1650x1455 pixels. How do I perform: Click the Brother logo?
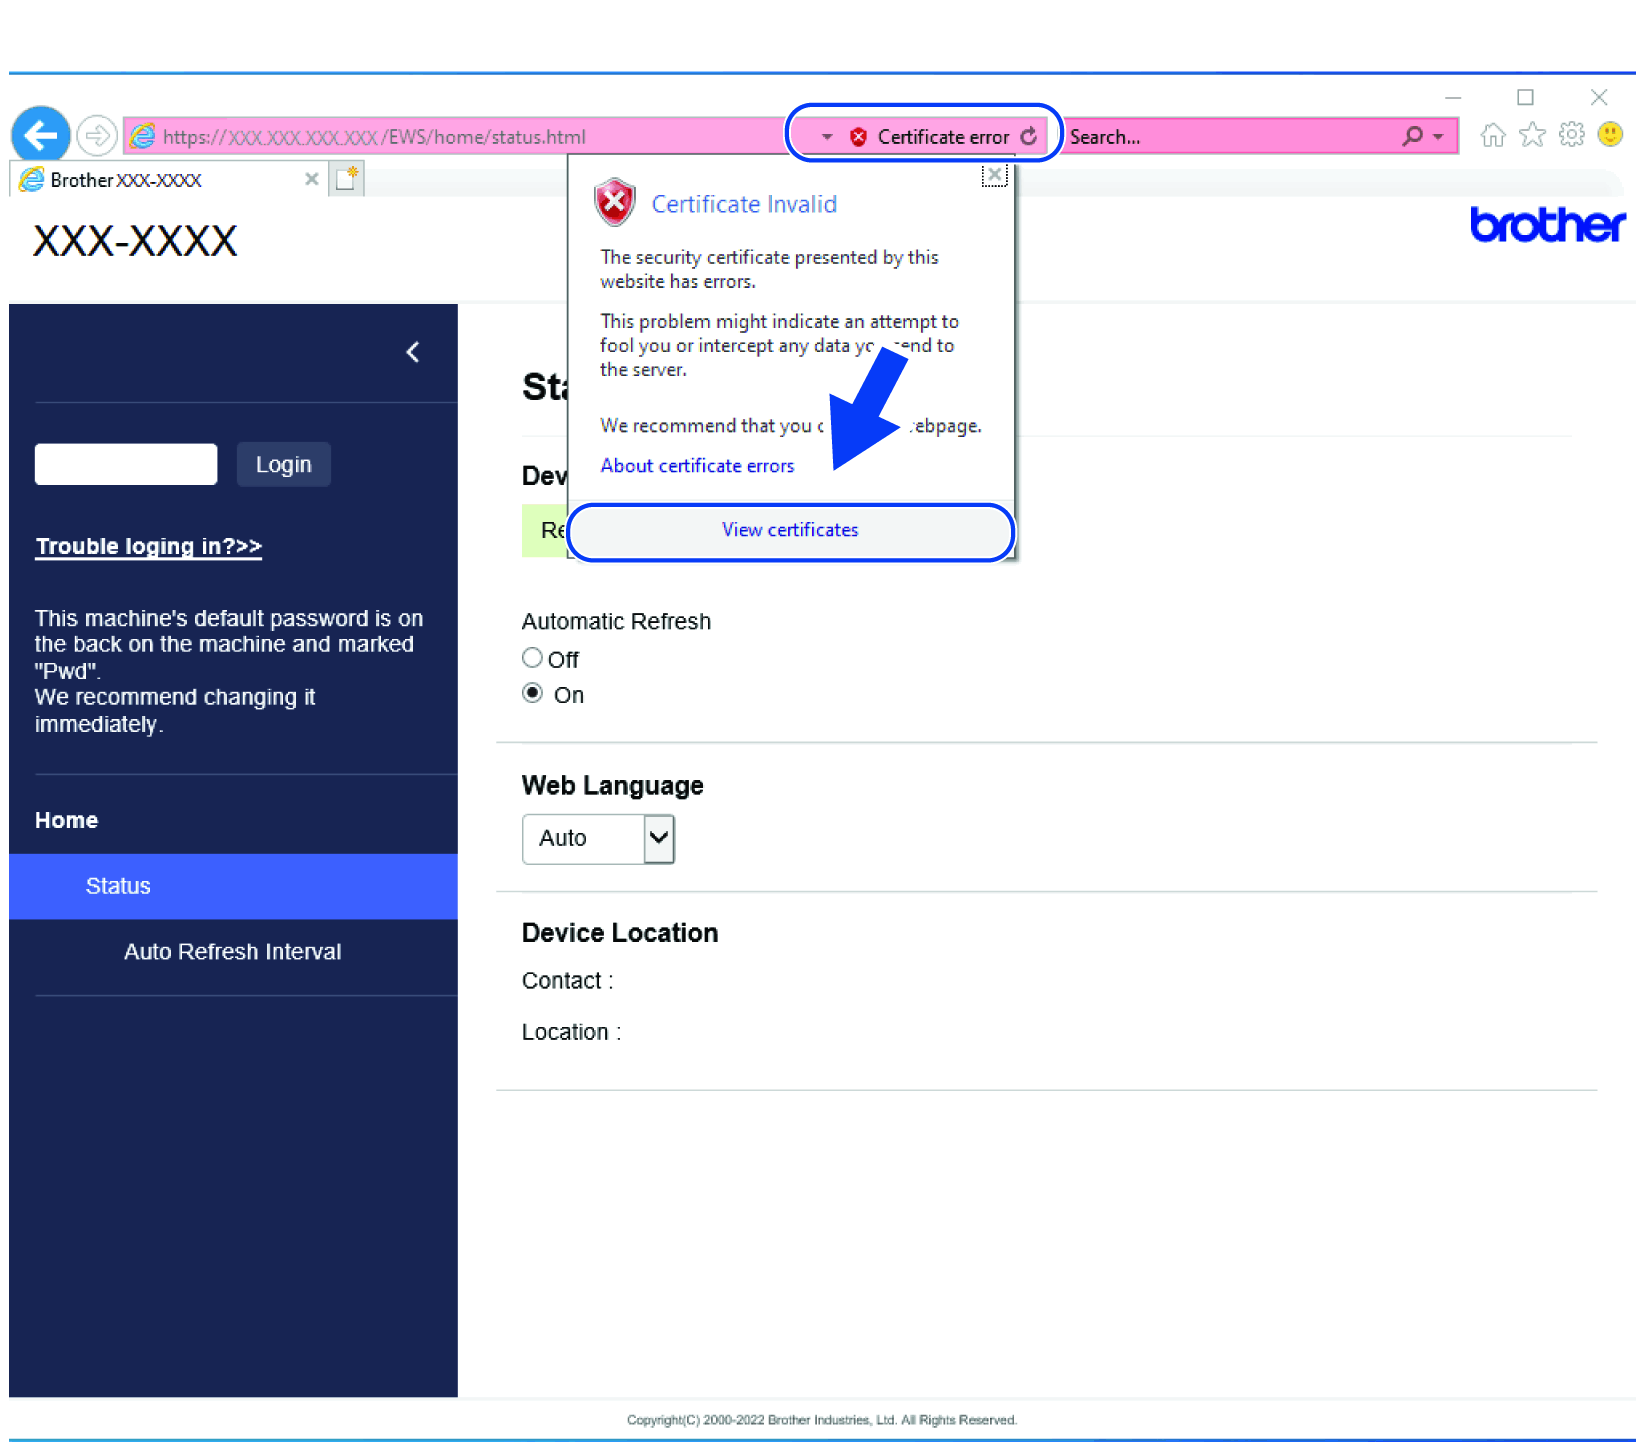[x=1547, y=226]
